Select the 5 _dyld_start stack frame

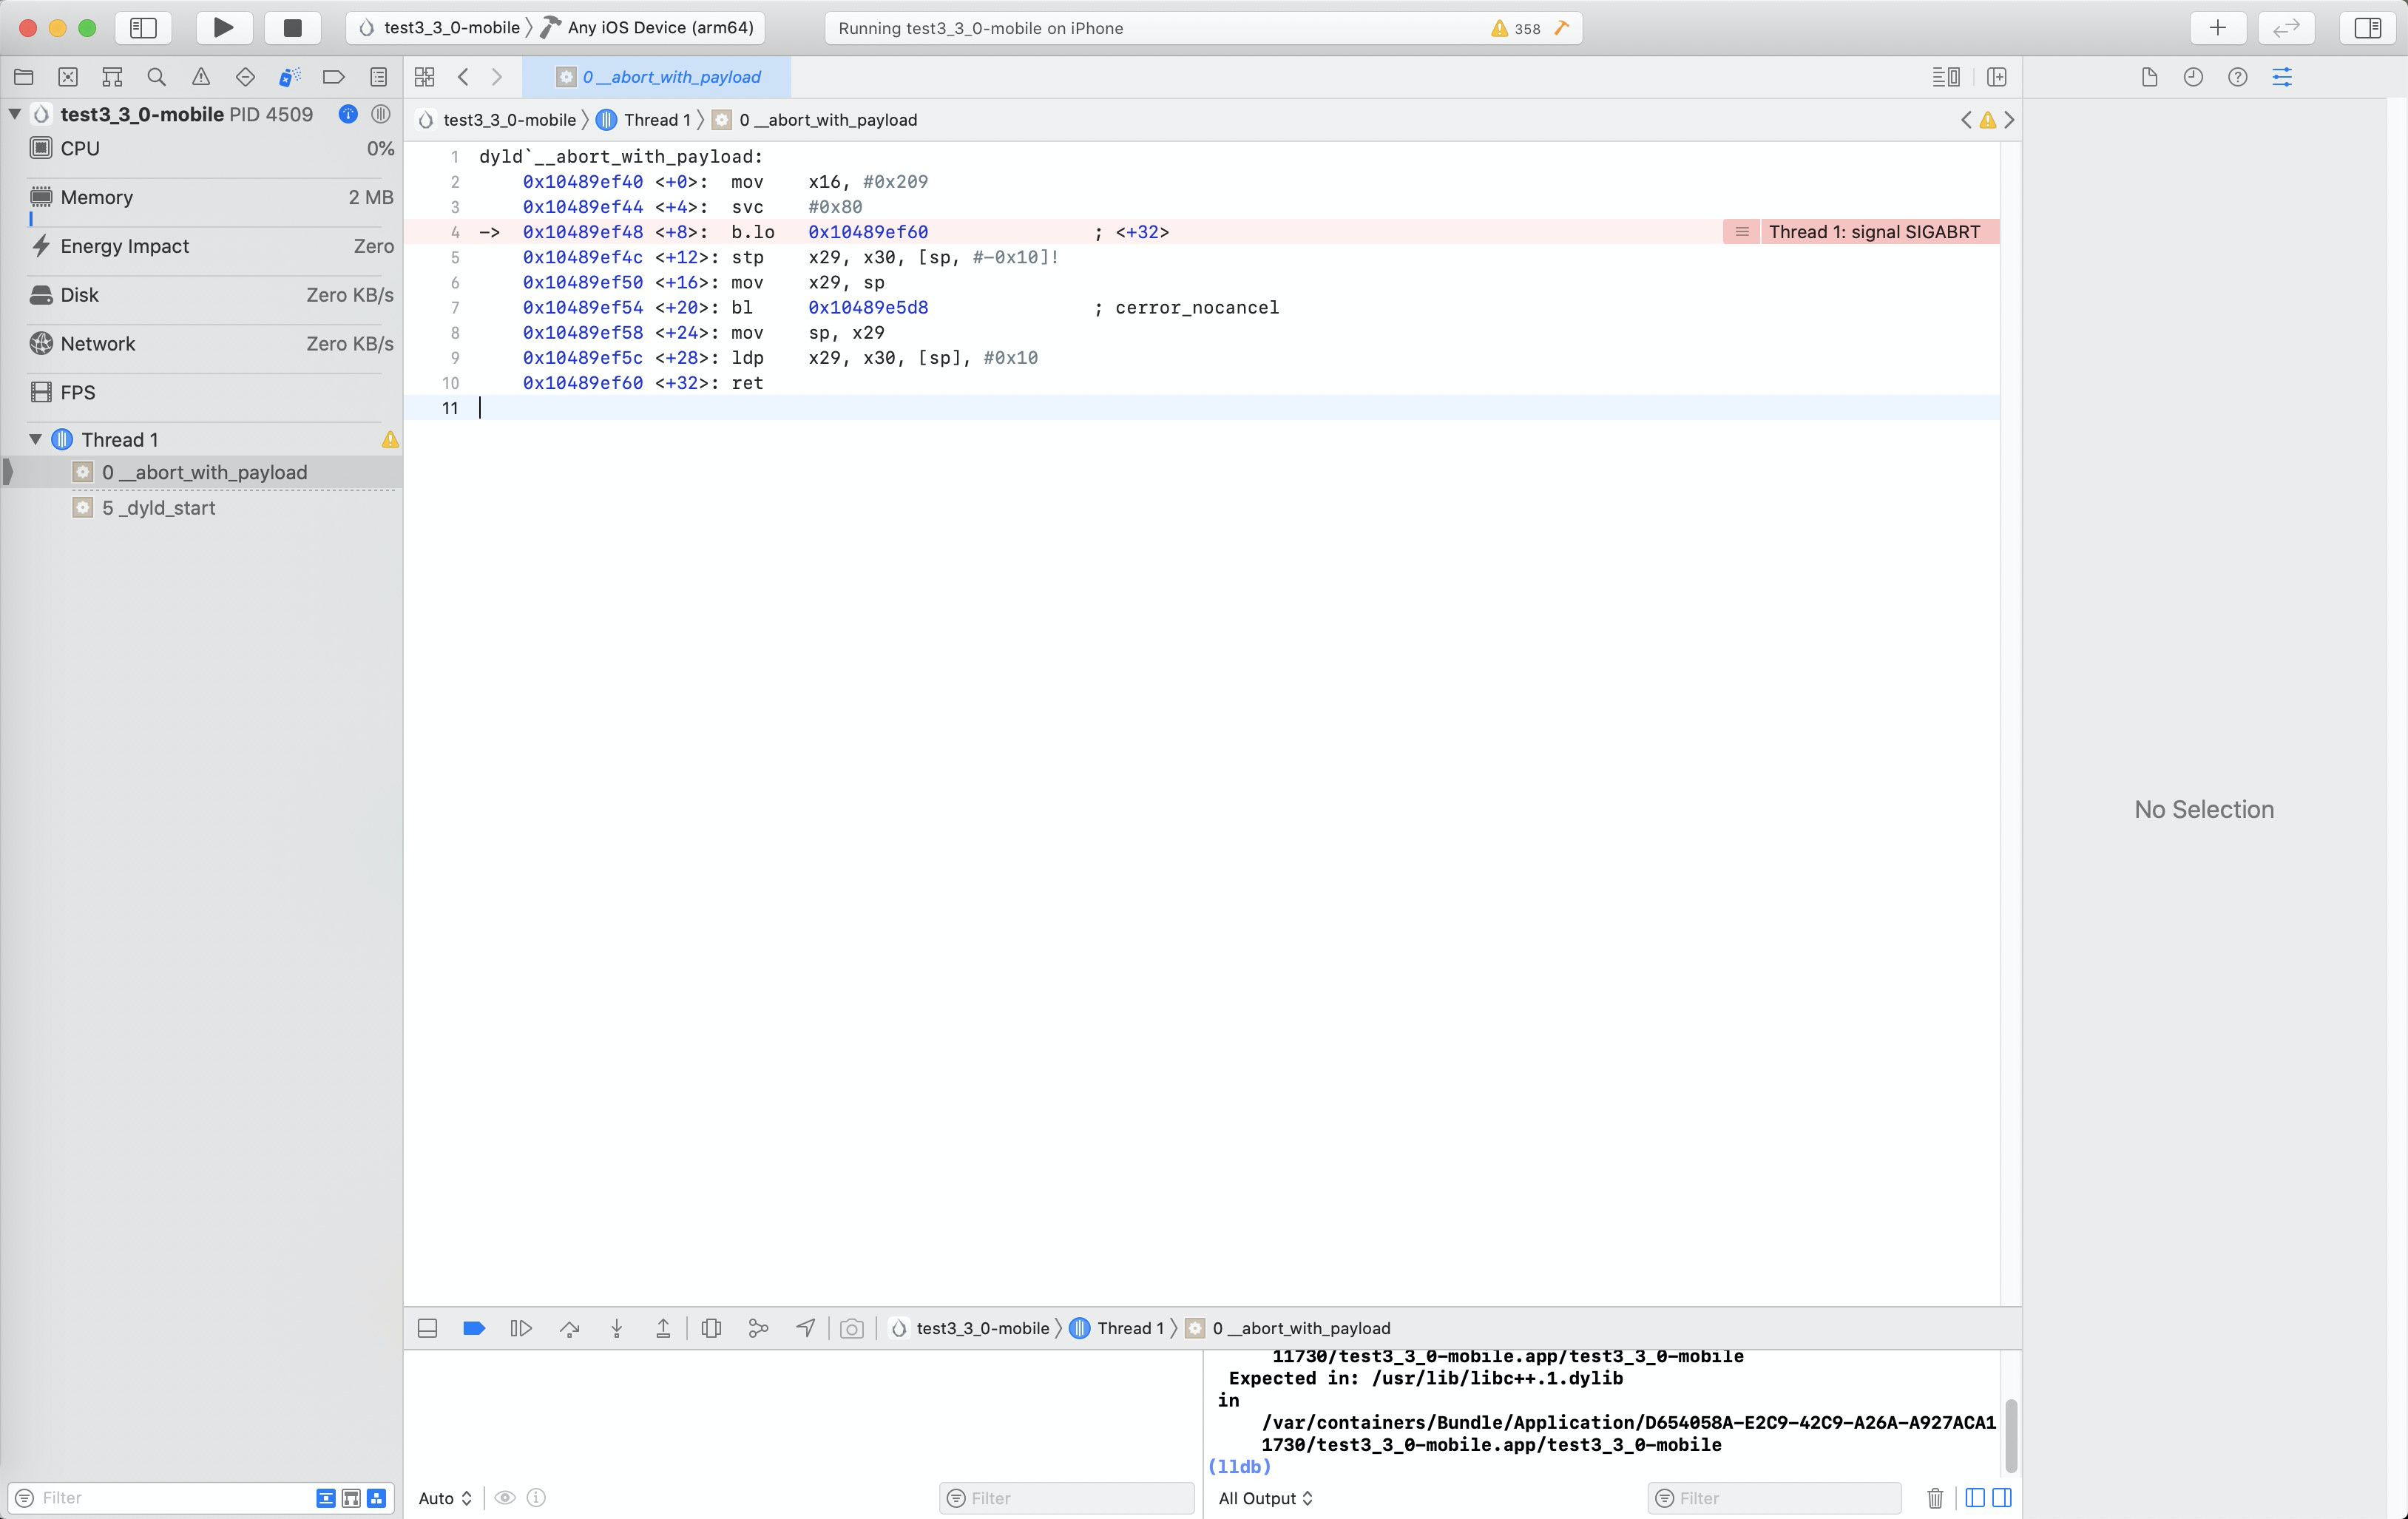(x=158, y=508)
